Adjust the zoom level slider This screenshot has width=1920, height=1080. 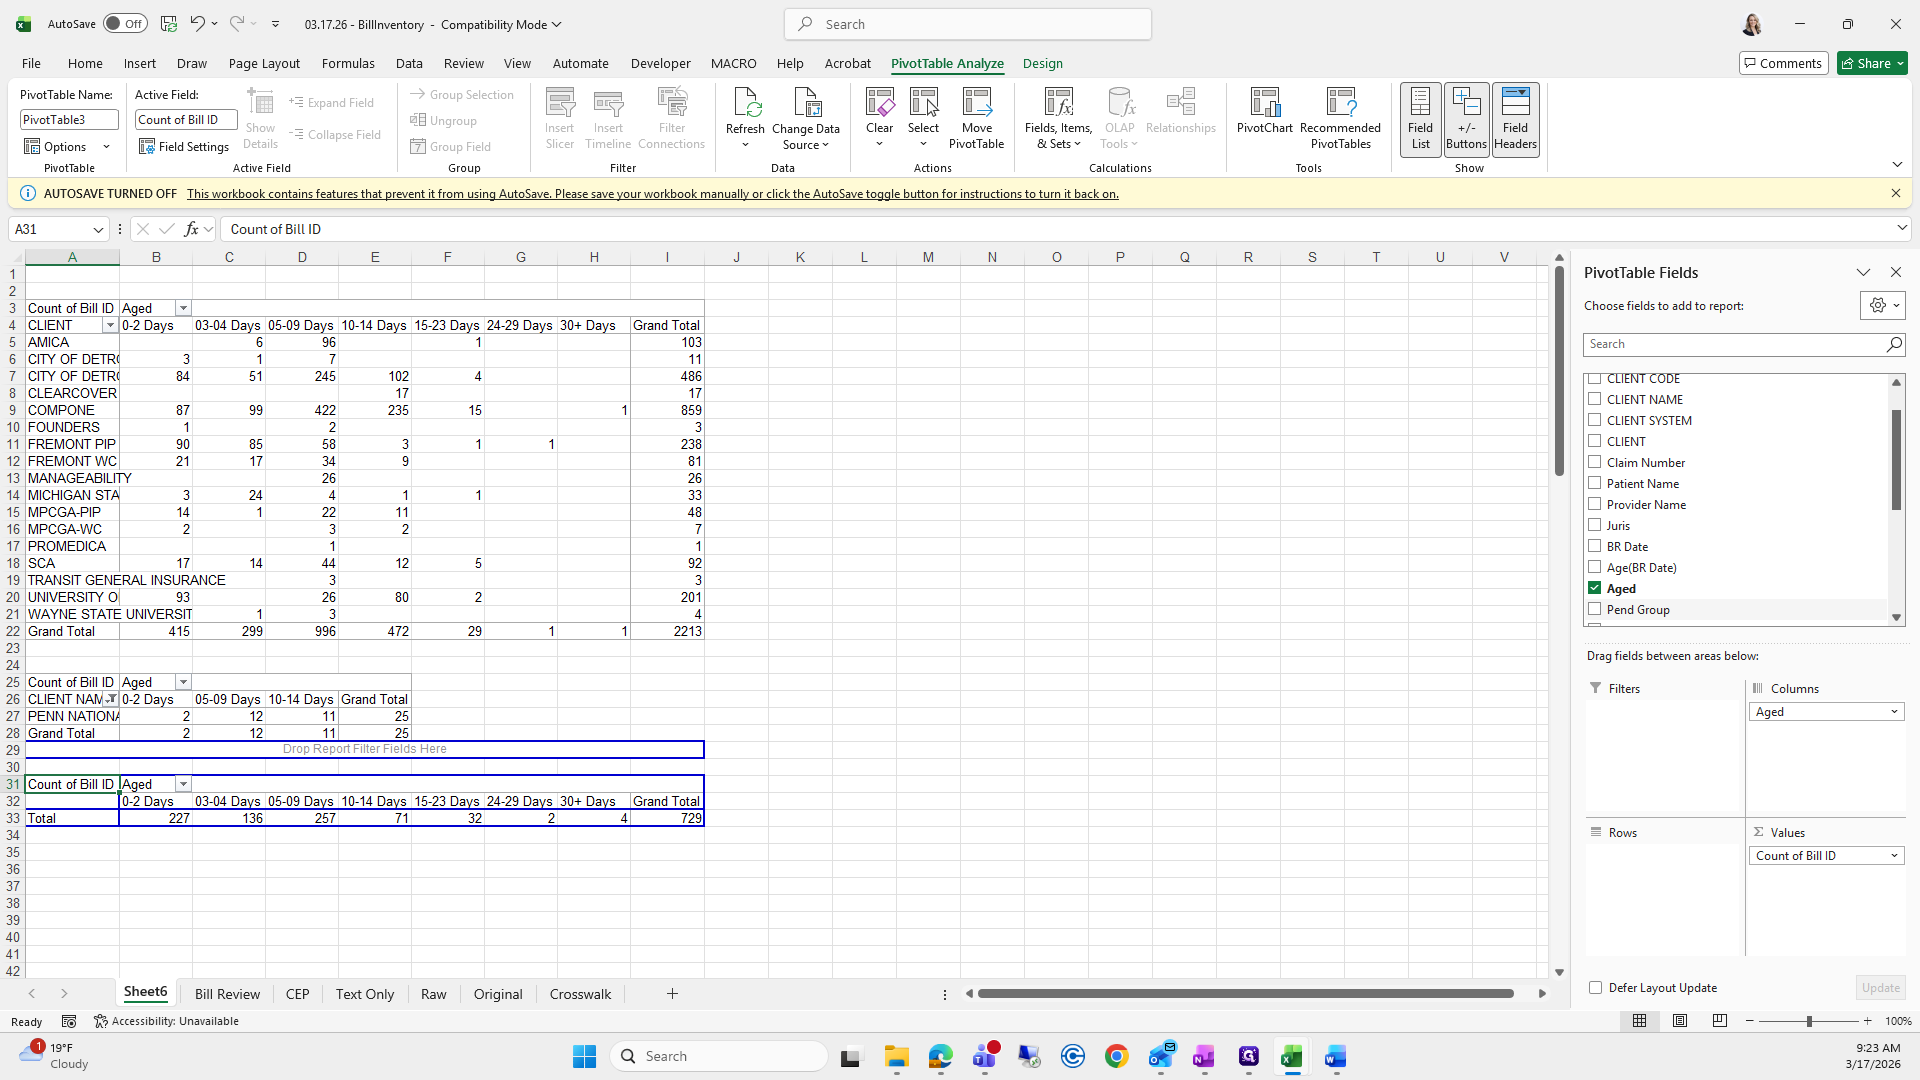pos(1808,1021)
